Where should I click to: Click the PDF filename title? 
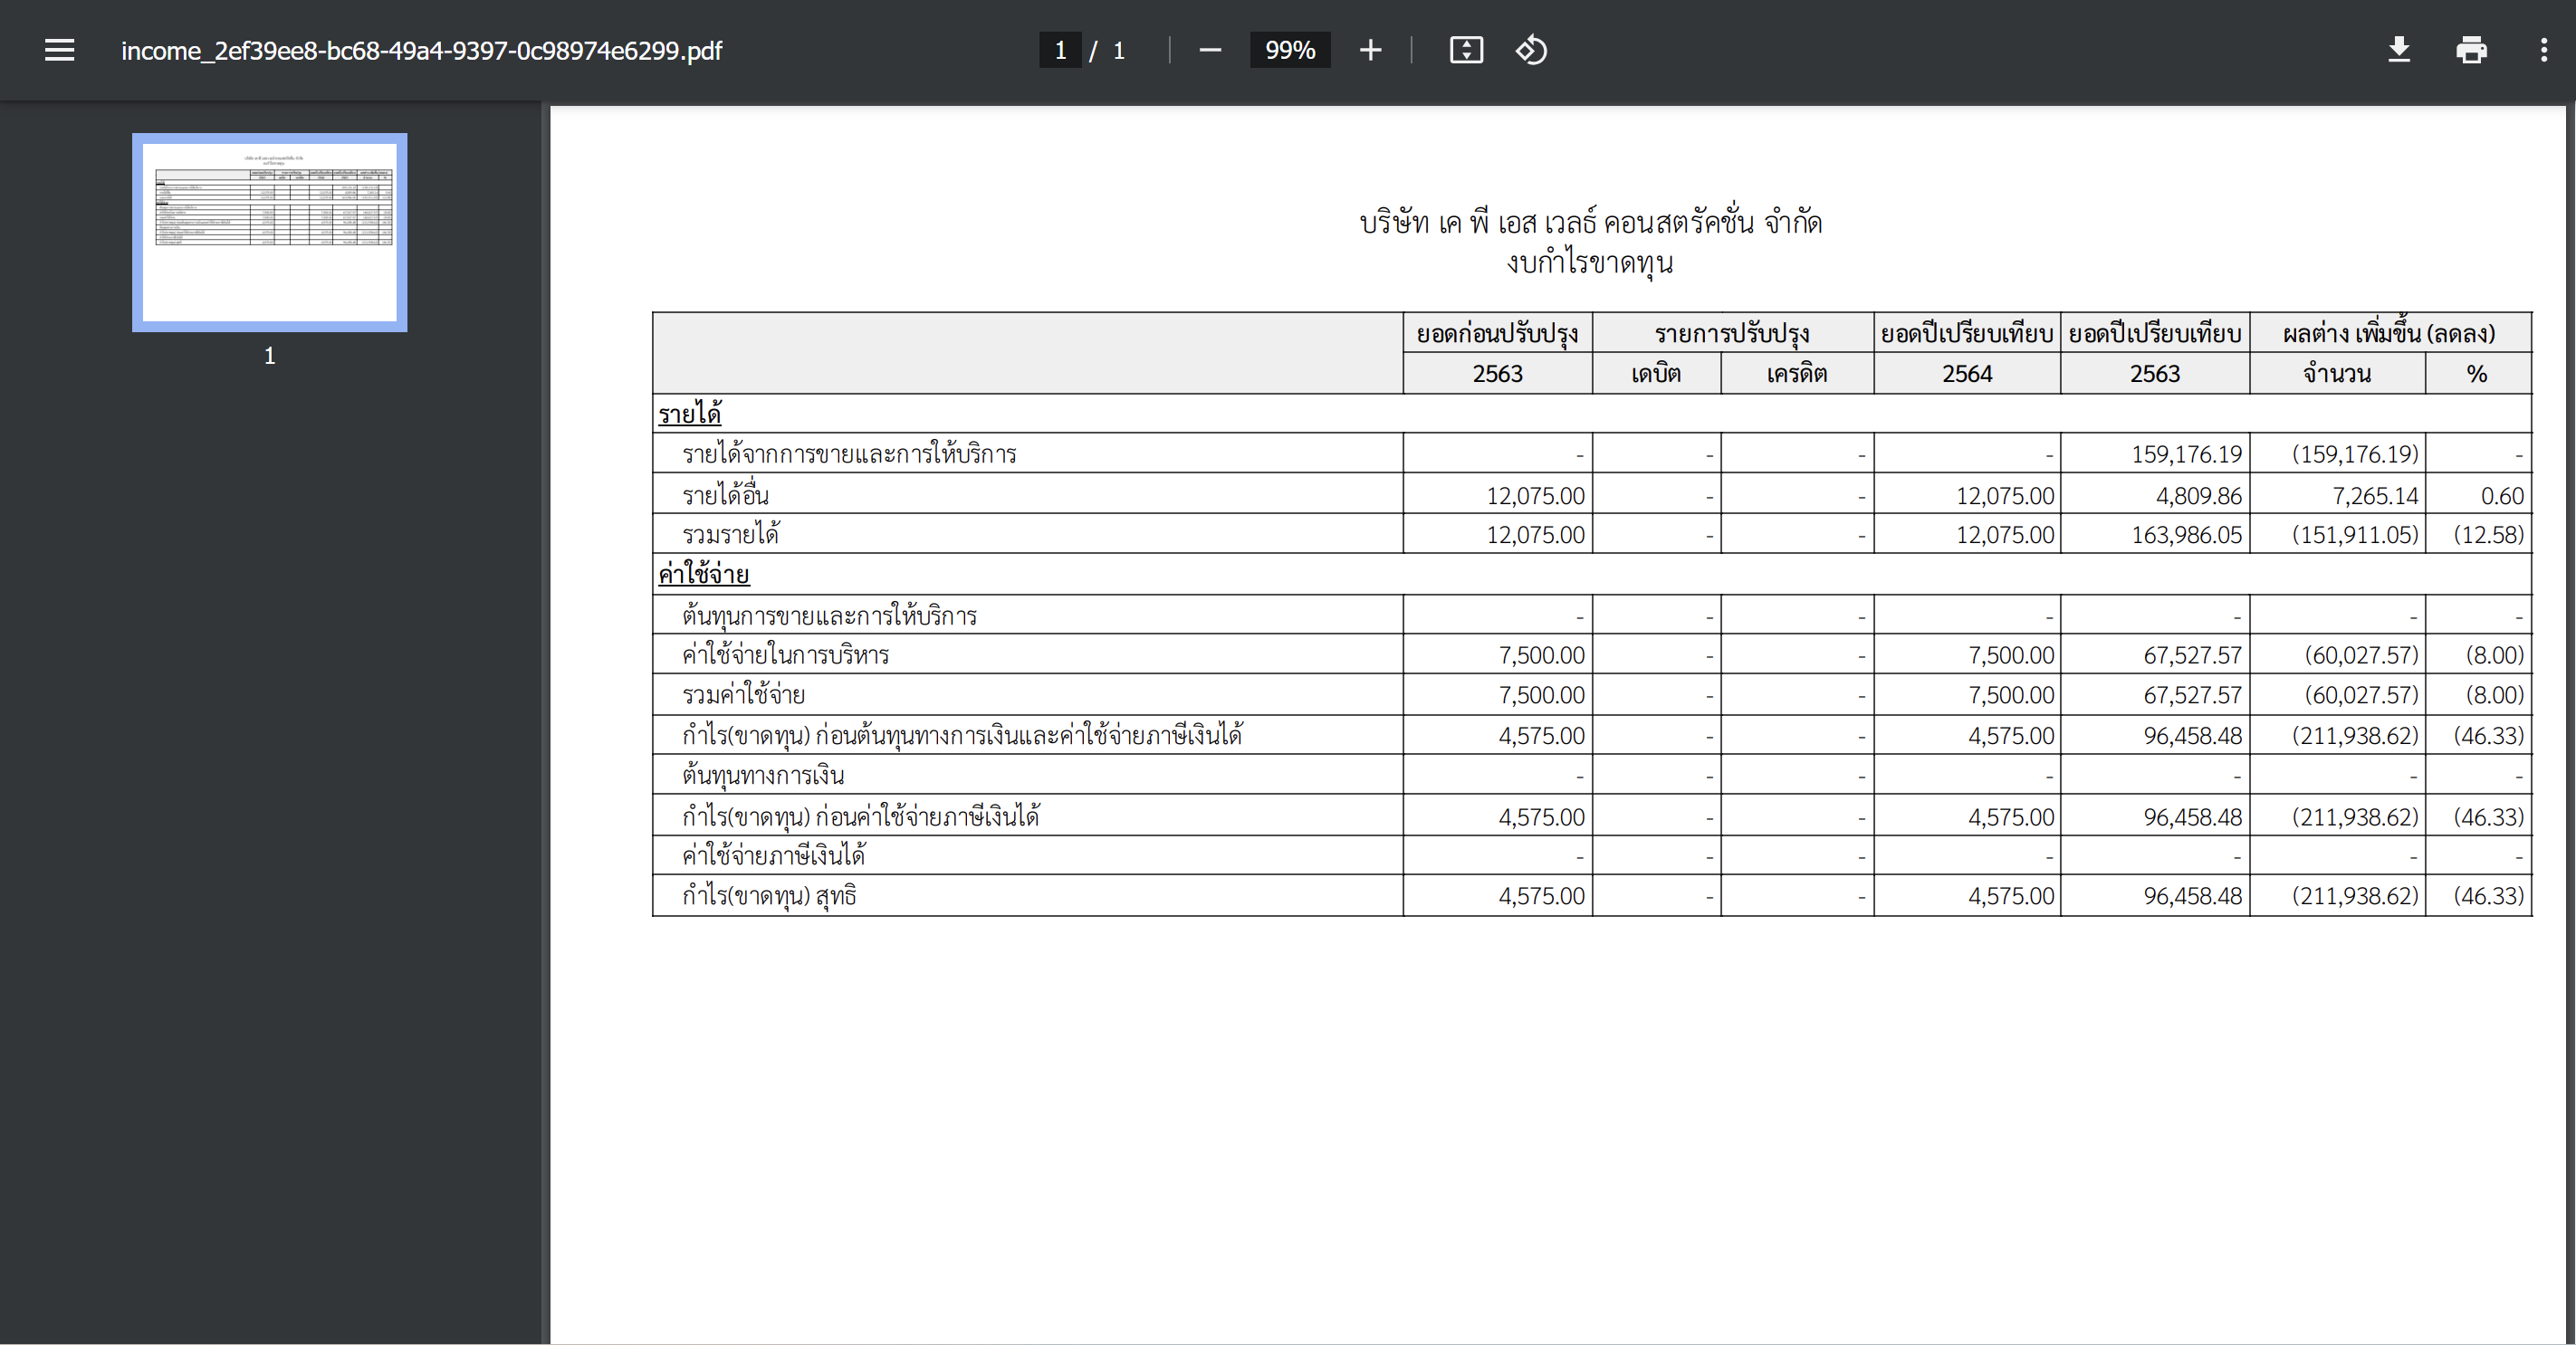421,50
